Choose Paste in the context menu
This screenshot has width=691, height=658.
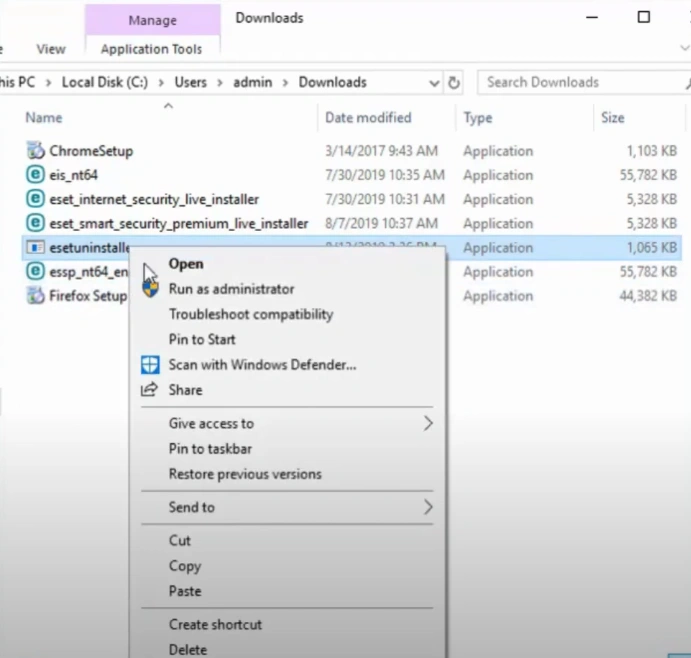tap(185, 591)
